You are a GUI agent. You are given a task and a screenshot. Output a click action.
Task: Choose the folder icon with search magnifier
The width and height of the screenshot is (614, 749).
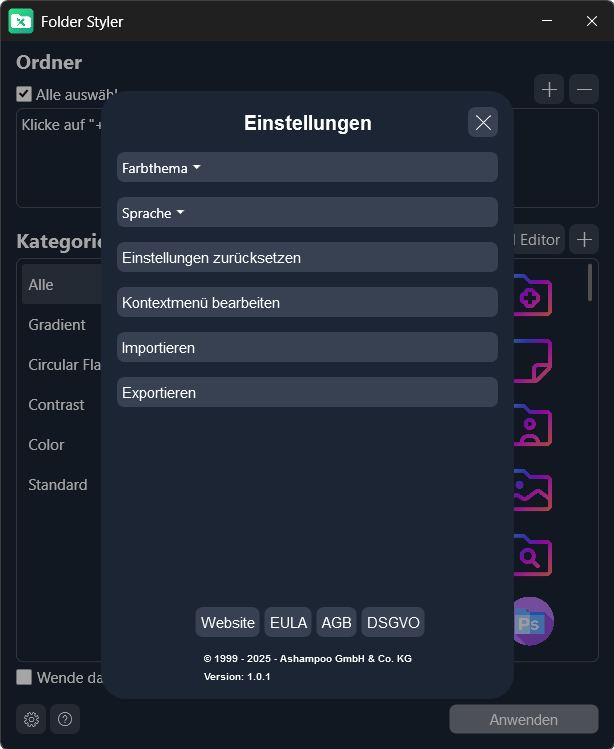click(531, 553)
